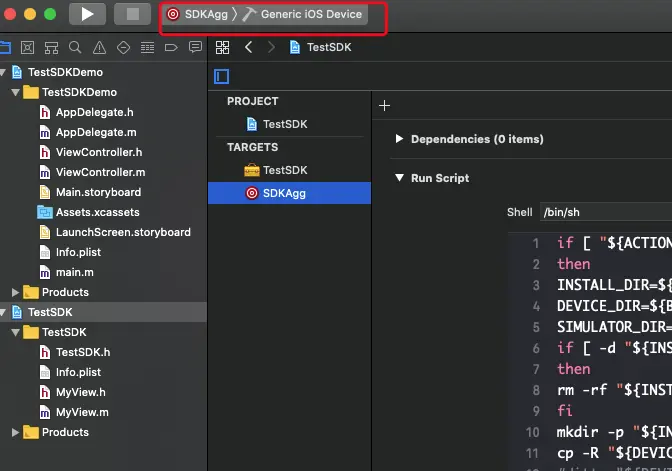Open related items grid menu

click(x=222, y=47)
